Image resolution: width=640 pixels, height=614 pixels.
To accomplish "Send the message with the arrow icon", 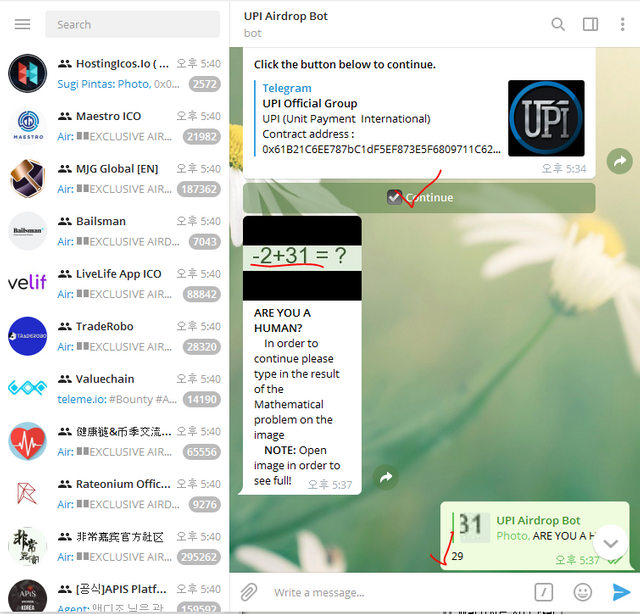I will click(621, 592).
